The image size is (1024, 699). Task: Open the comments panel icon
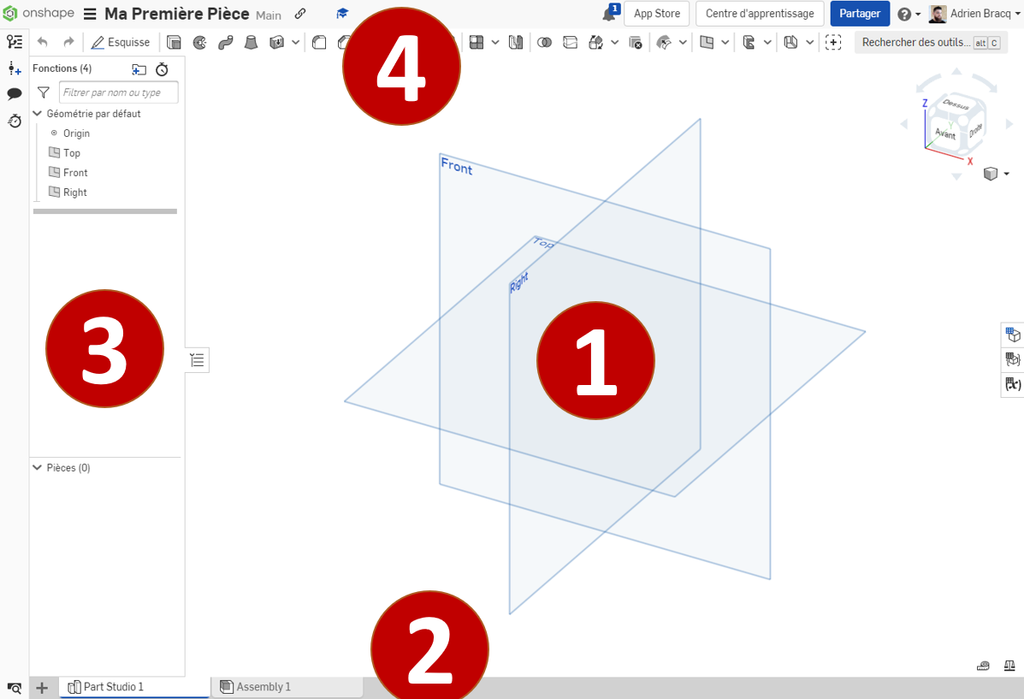15,94
